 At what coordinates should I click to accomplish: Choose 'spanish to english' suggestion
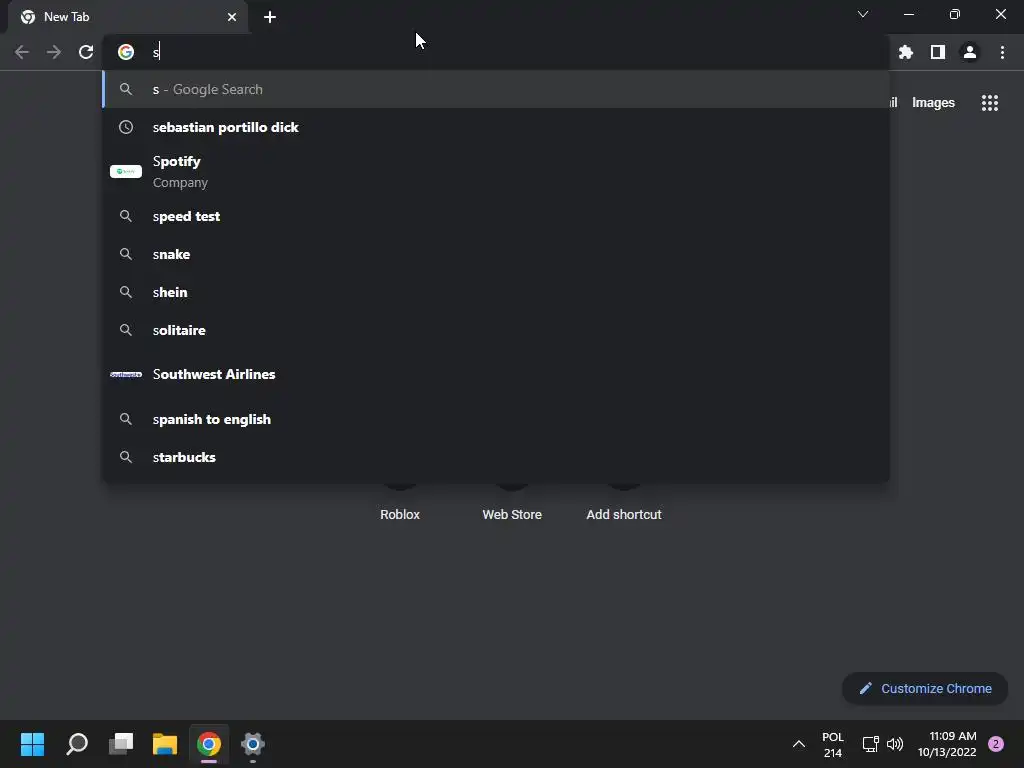click(x=496, y=419)
